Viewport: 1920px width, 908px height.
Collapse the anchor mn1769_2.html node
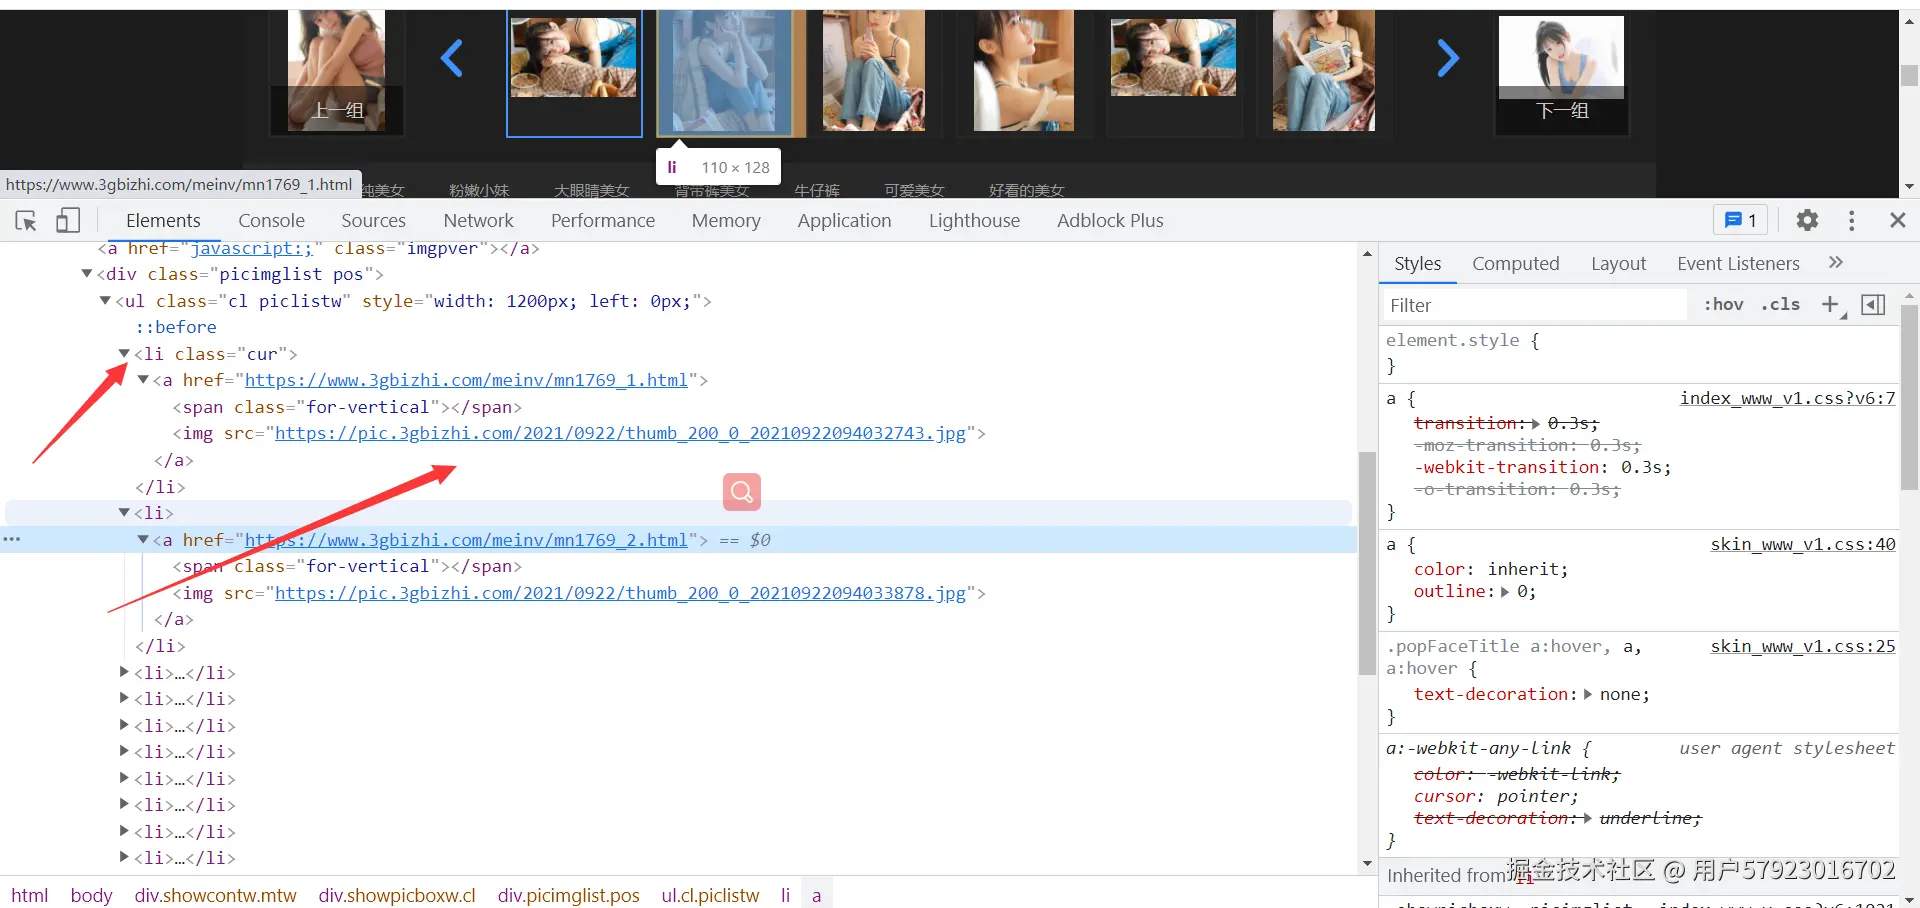tap(143, 540)
